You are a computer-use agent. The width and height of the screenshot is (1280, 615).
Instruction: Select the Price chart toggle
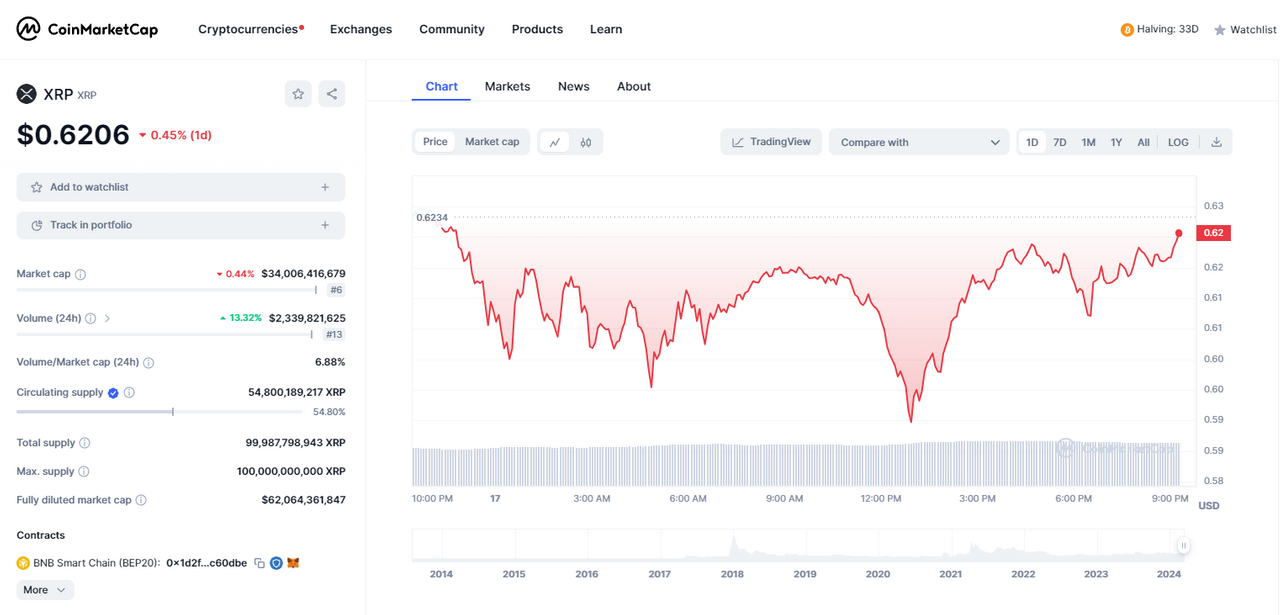(x=435, y=142)
